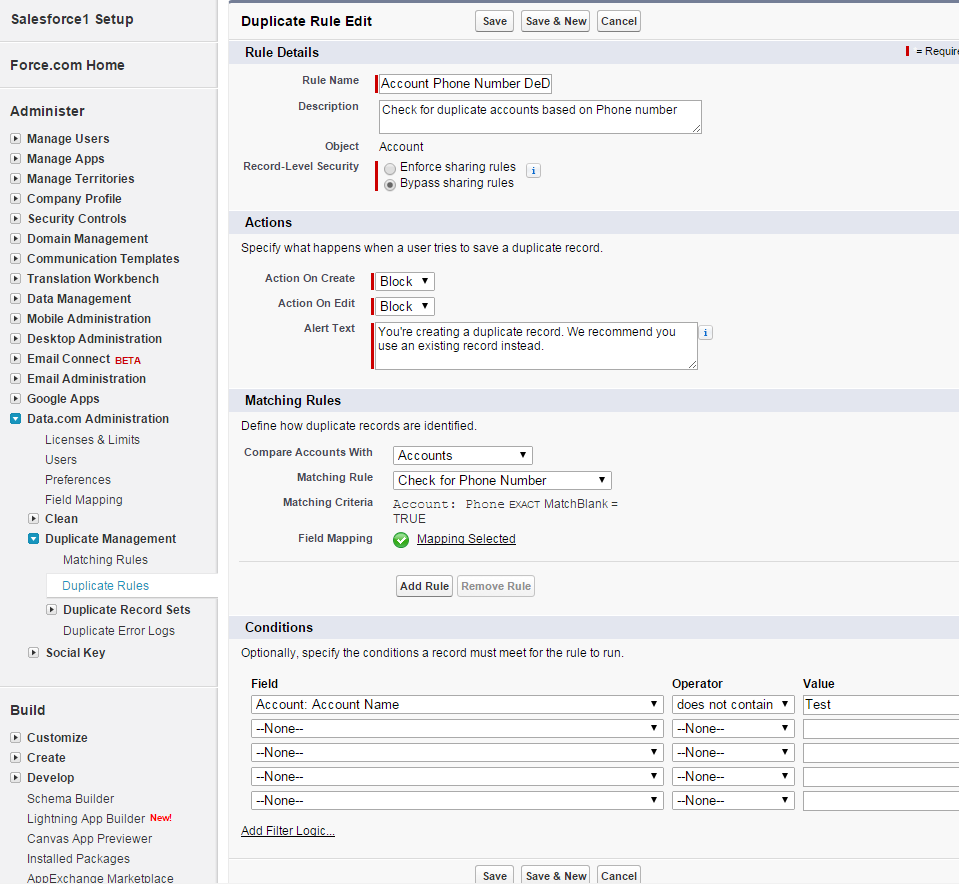Open 'does not contain' operator dropdown
This screenshot has width=959, height=887.
733,705
